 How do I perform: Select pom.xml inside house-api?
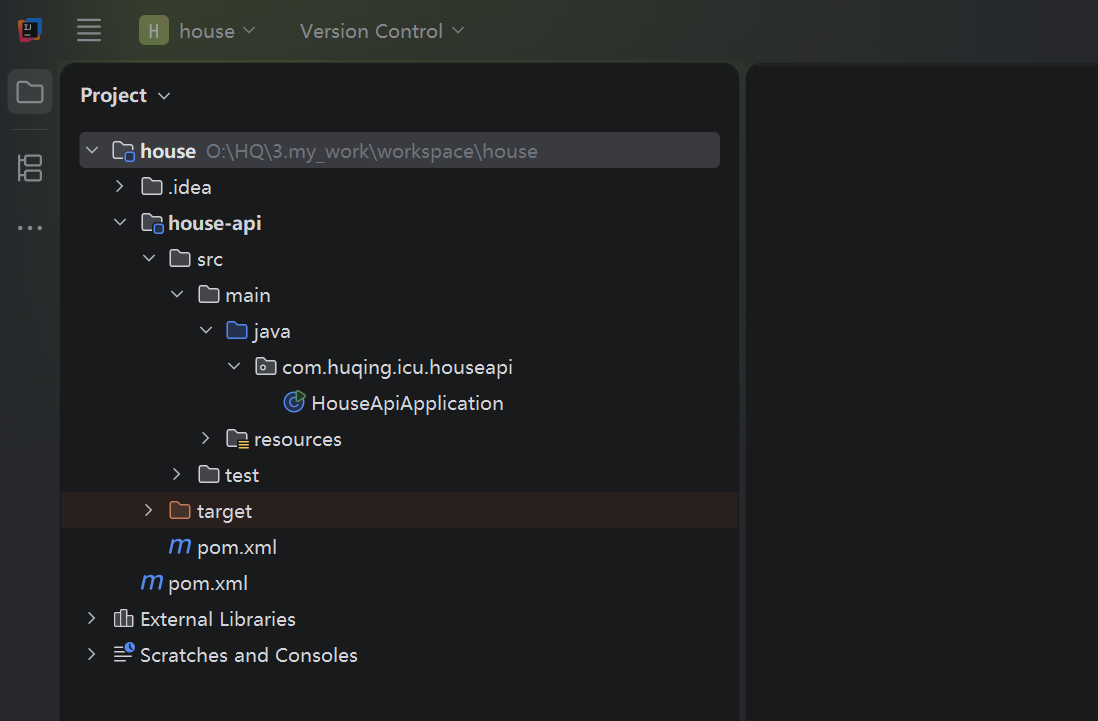tap(237, 547)
